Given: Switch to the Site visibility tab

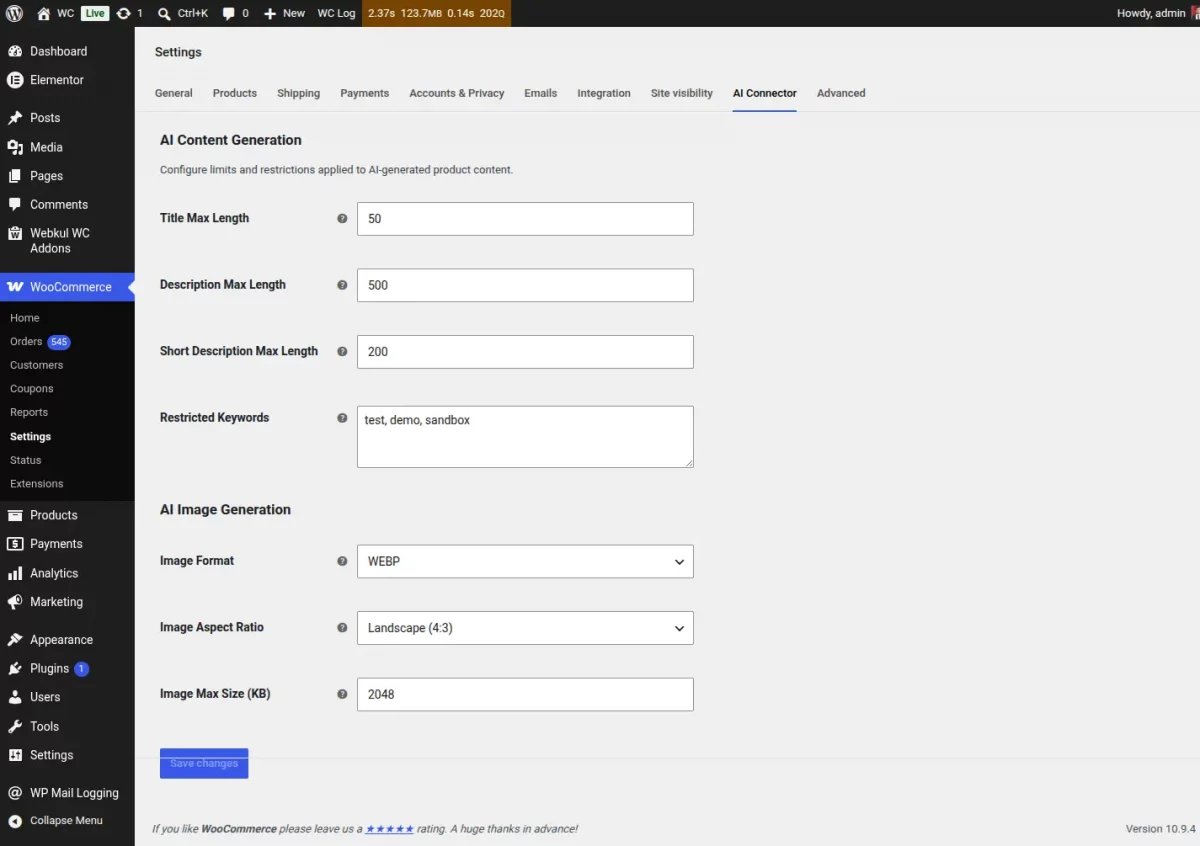Looking at the screenshot, I should [682, 93].
